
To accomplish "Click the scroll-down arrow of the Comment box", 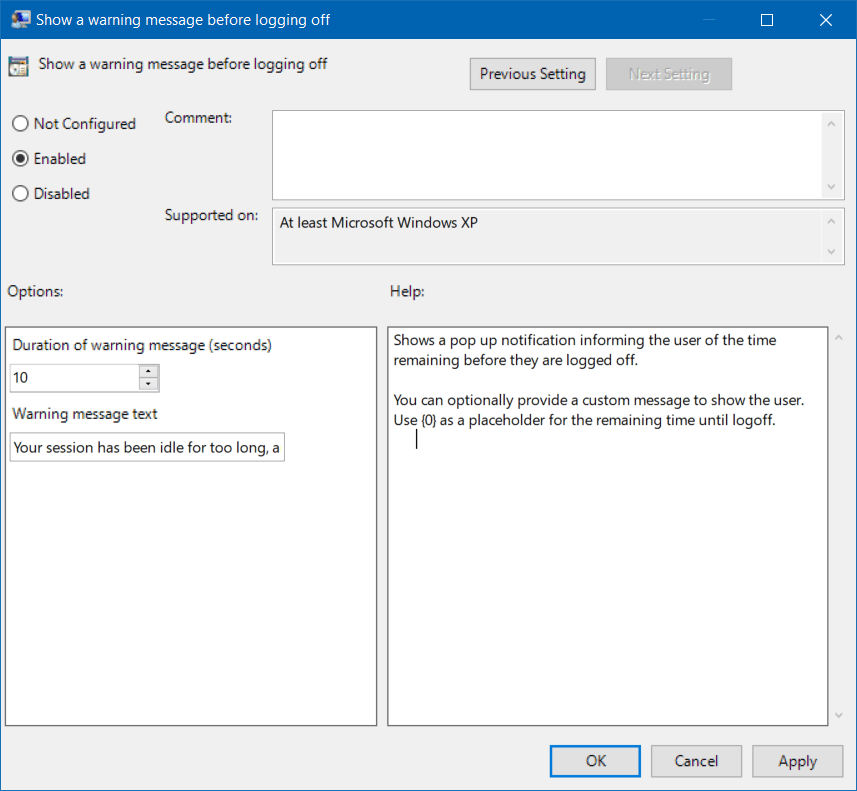I will tap(832, 188).
